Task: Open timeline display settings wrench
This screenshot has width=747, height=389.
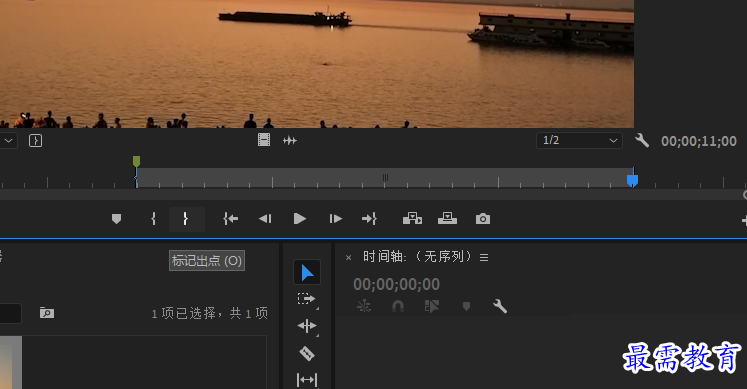Action: tap(500, 306)
